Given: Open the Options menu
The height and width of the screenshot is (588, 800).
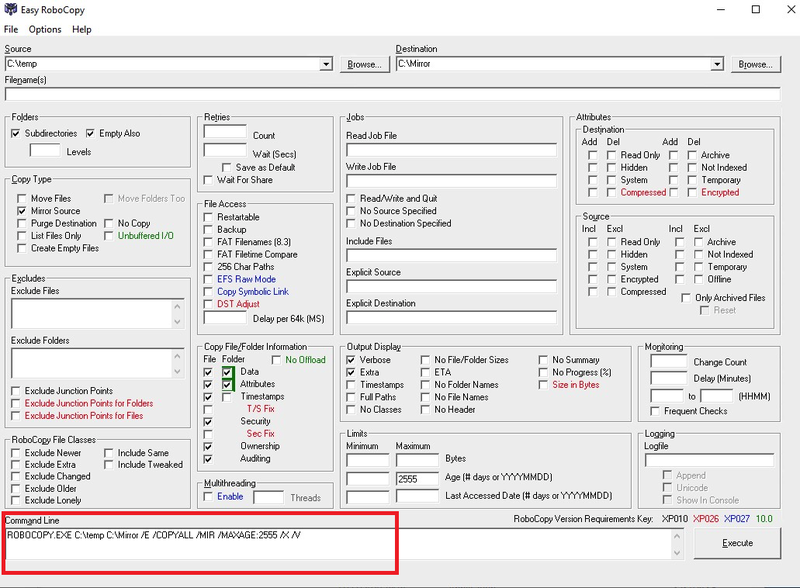Looking at the screenshot, I should 45,29.
